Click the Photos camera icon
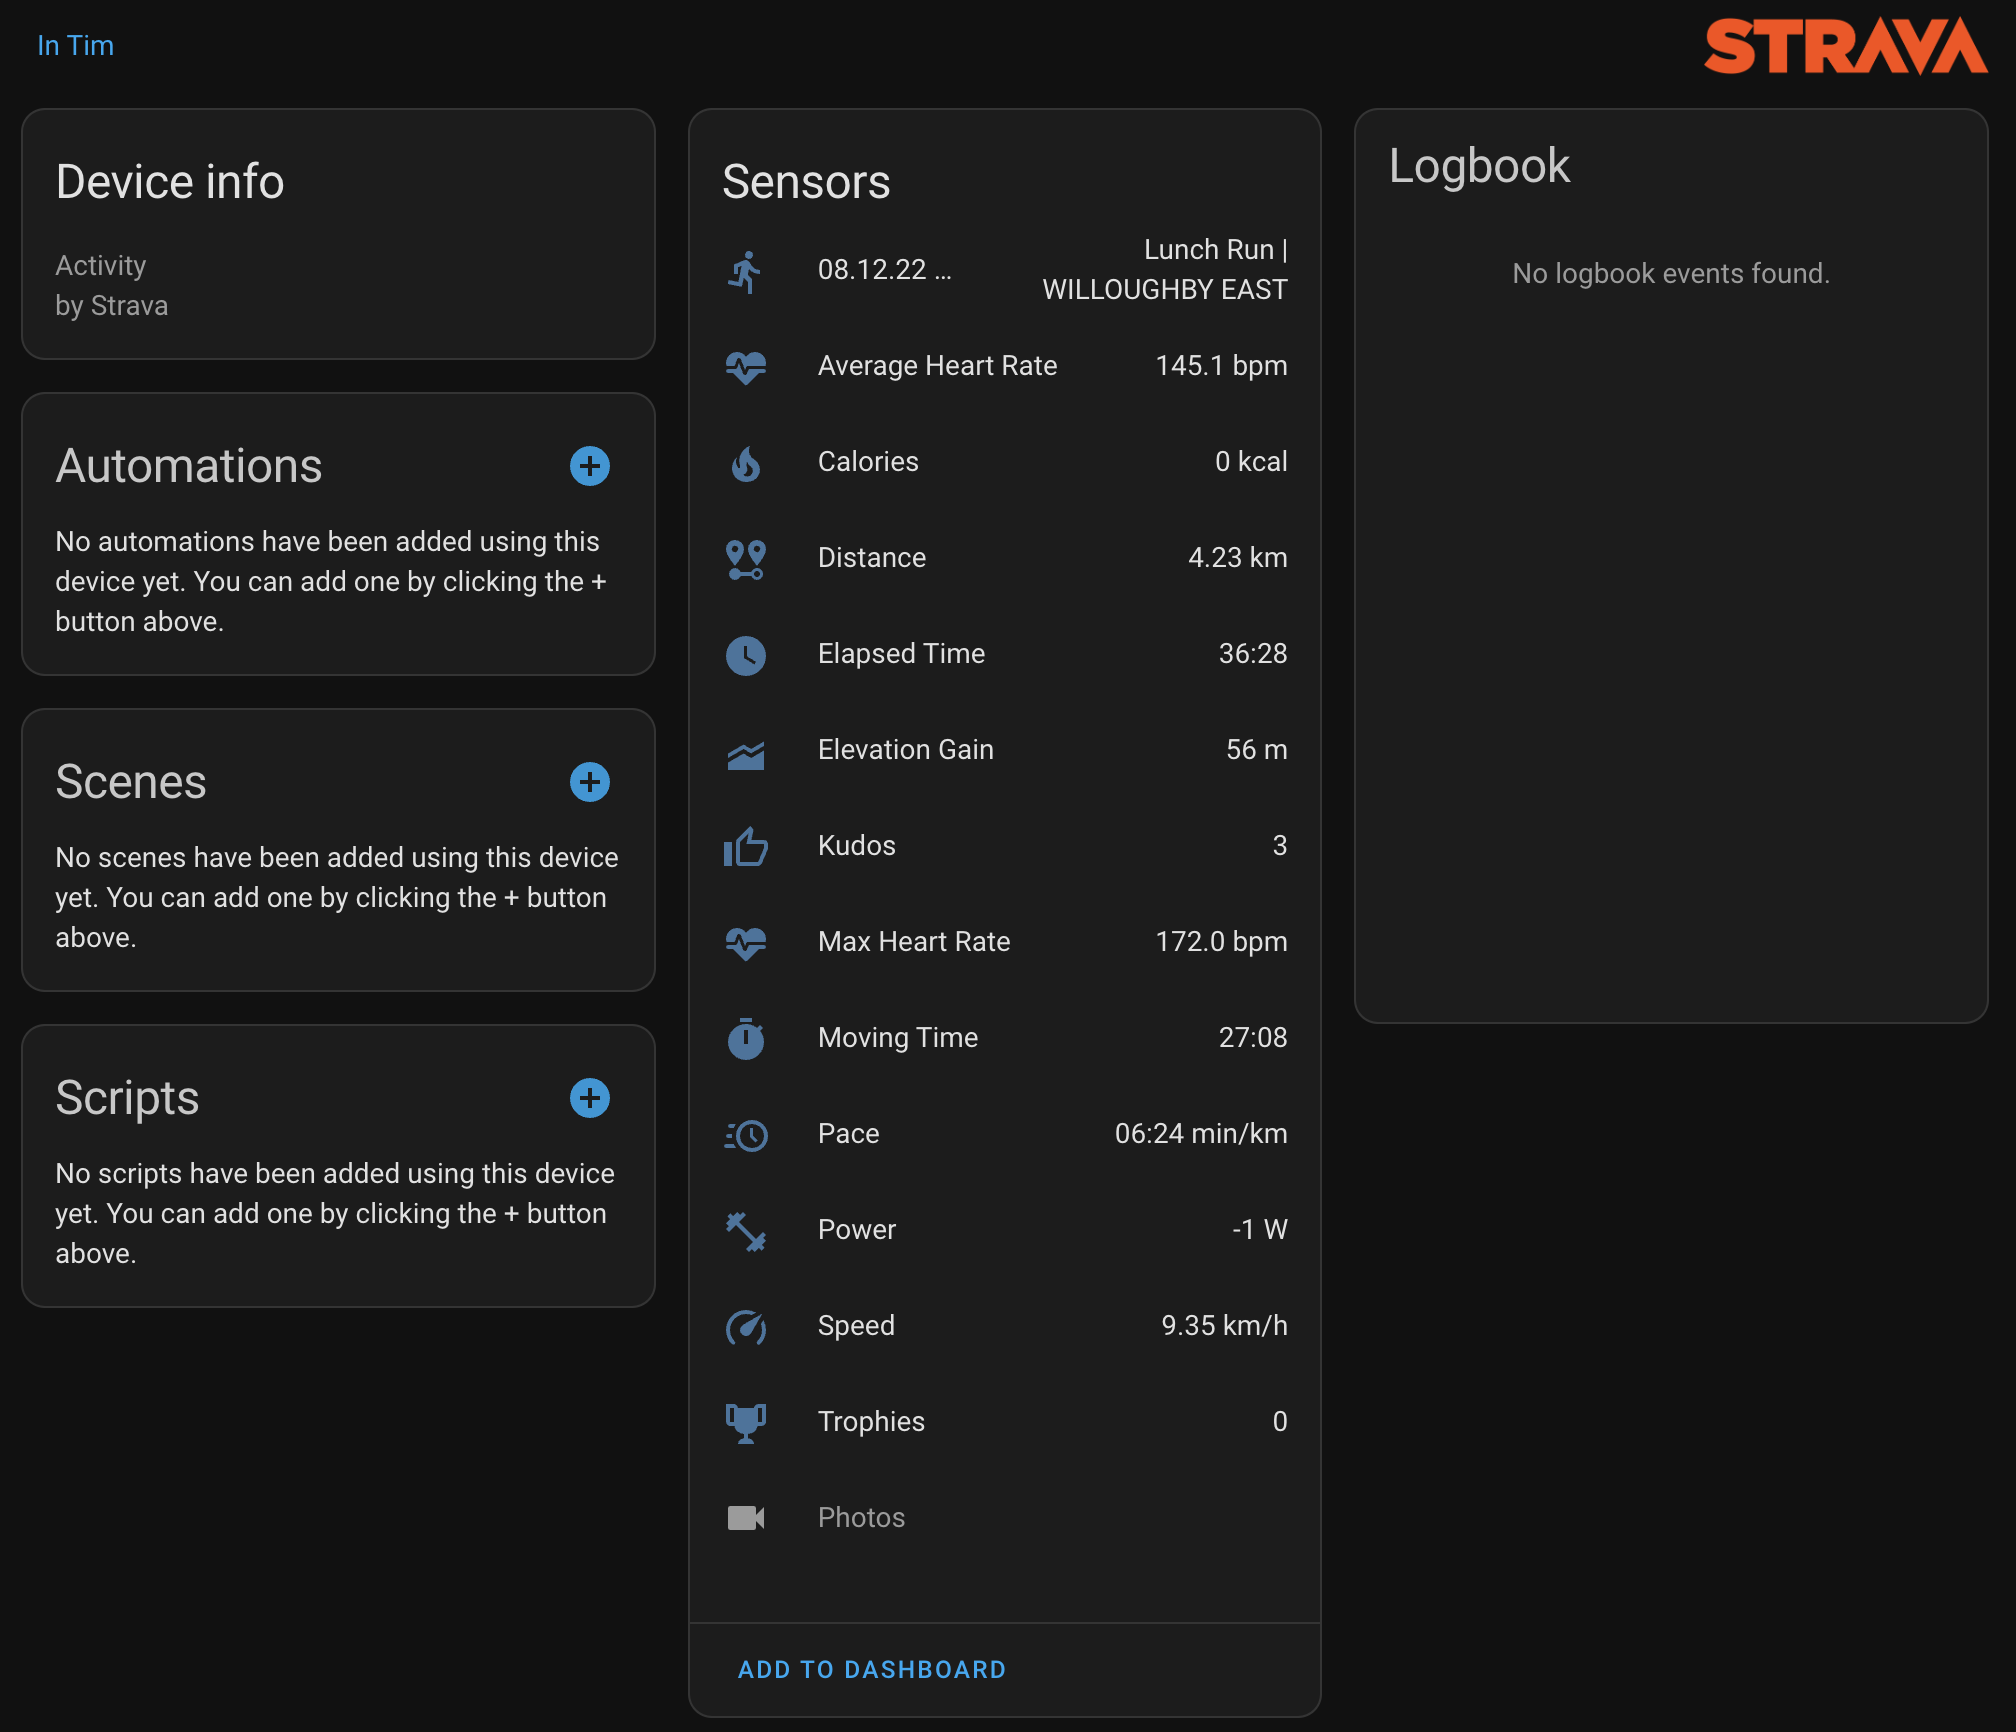This screenshot has height=1732, width=2016. [745, 1518]
